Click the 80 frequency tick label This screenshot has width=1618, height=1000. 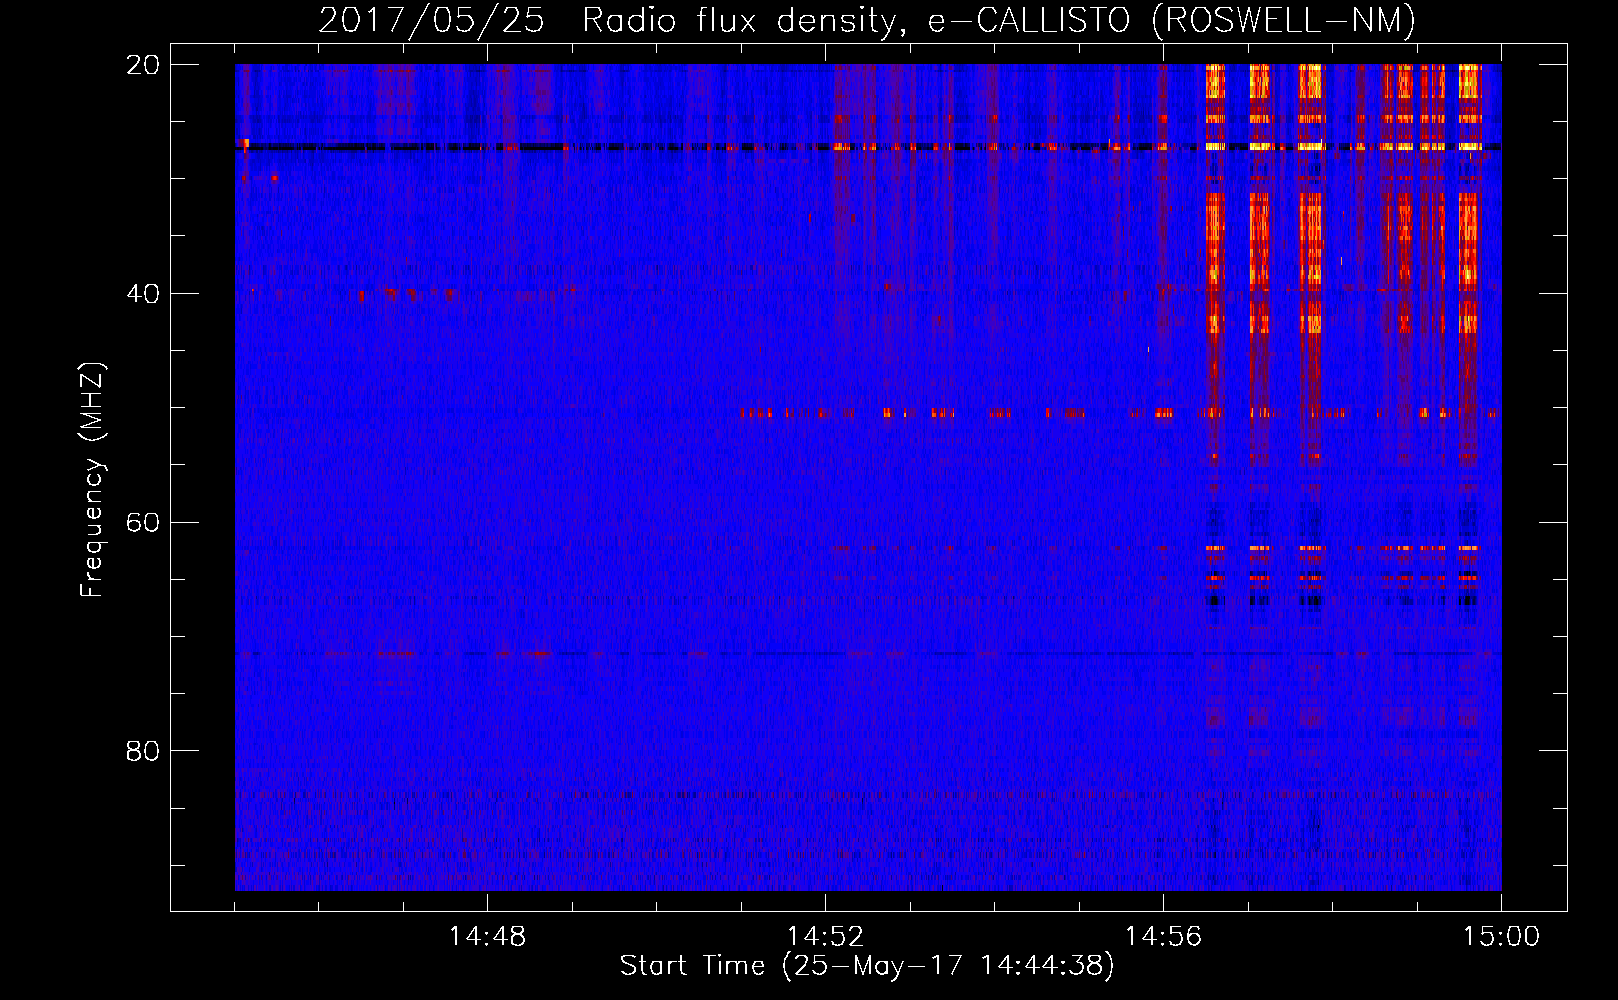tap(143, 751)
